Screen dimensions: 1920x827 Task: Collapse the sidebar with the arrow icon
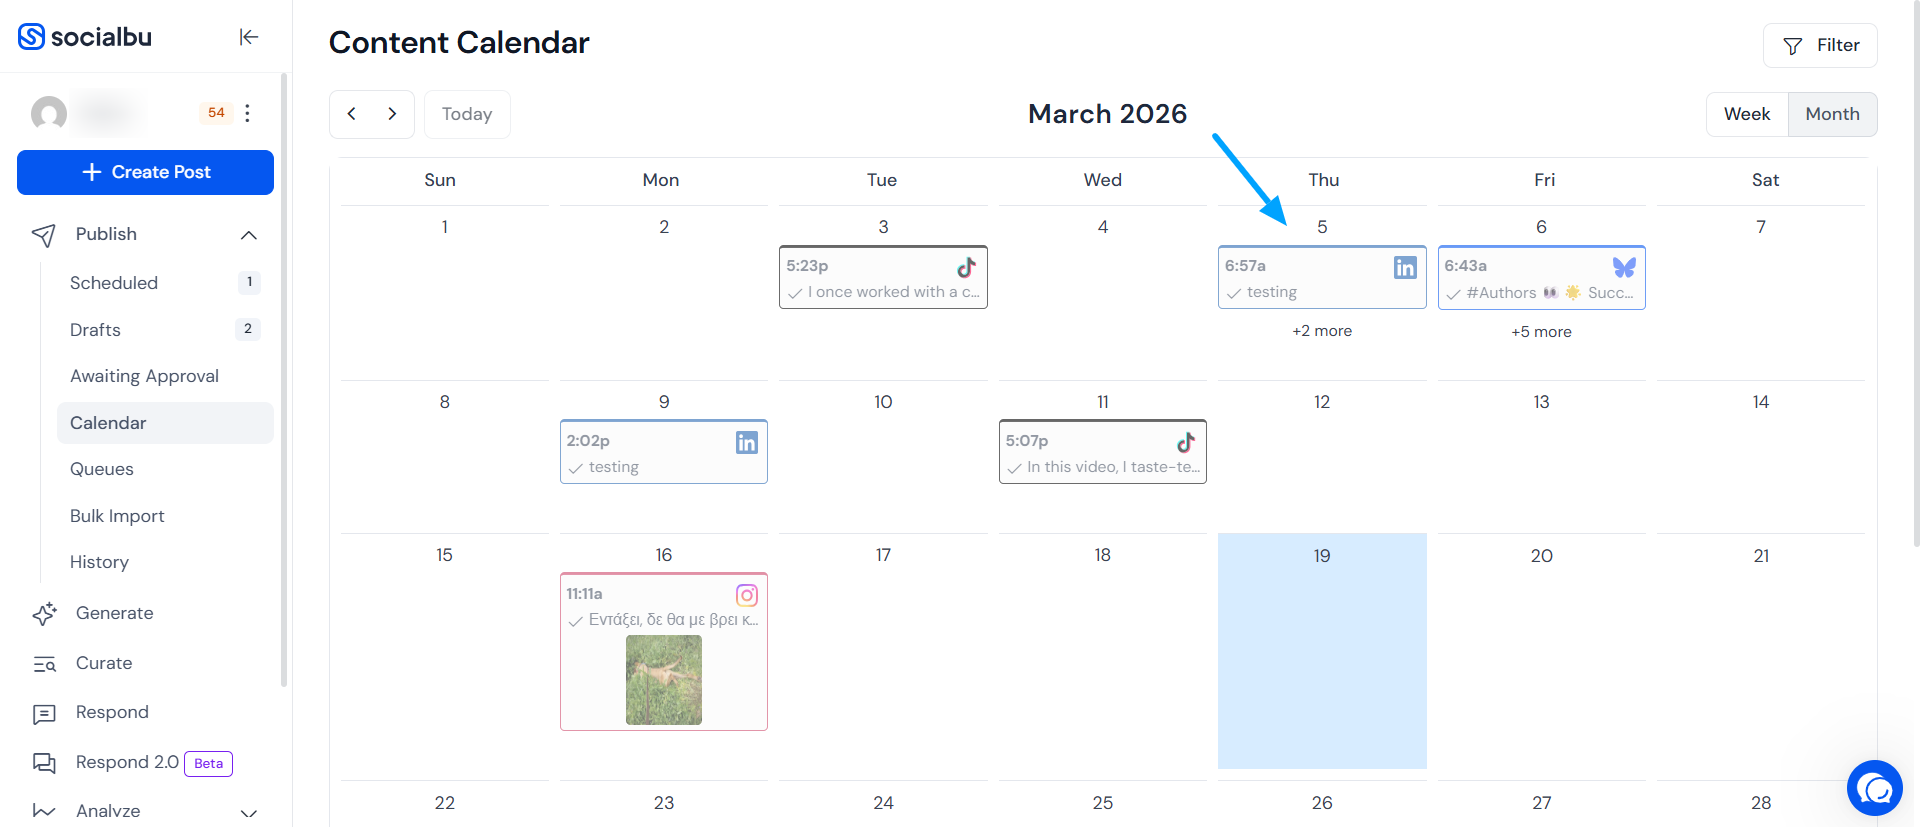tap(249, 37)
